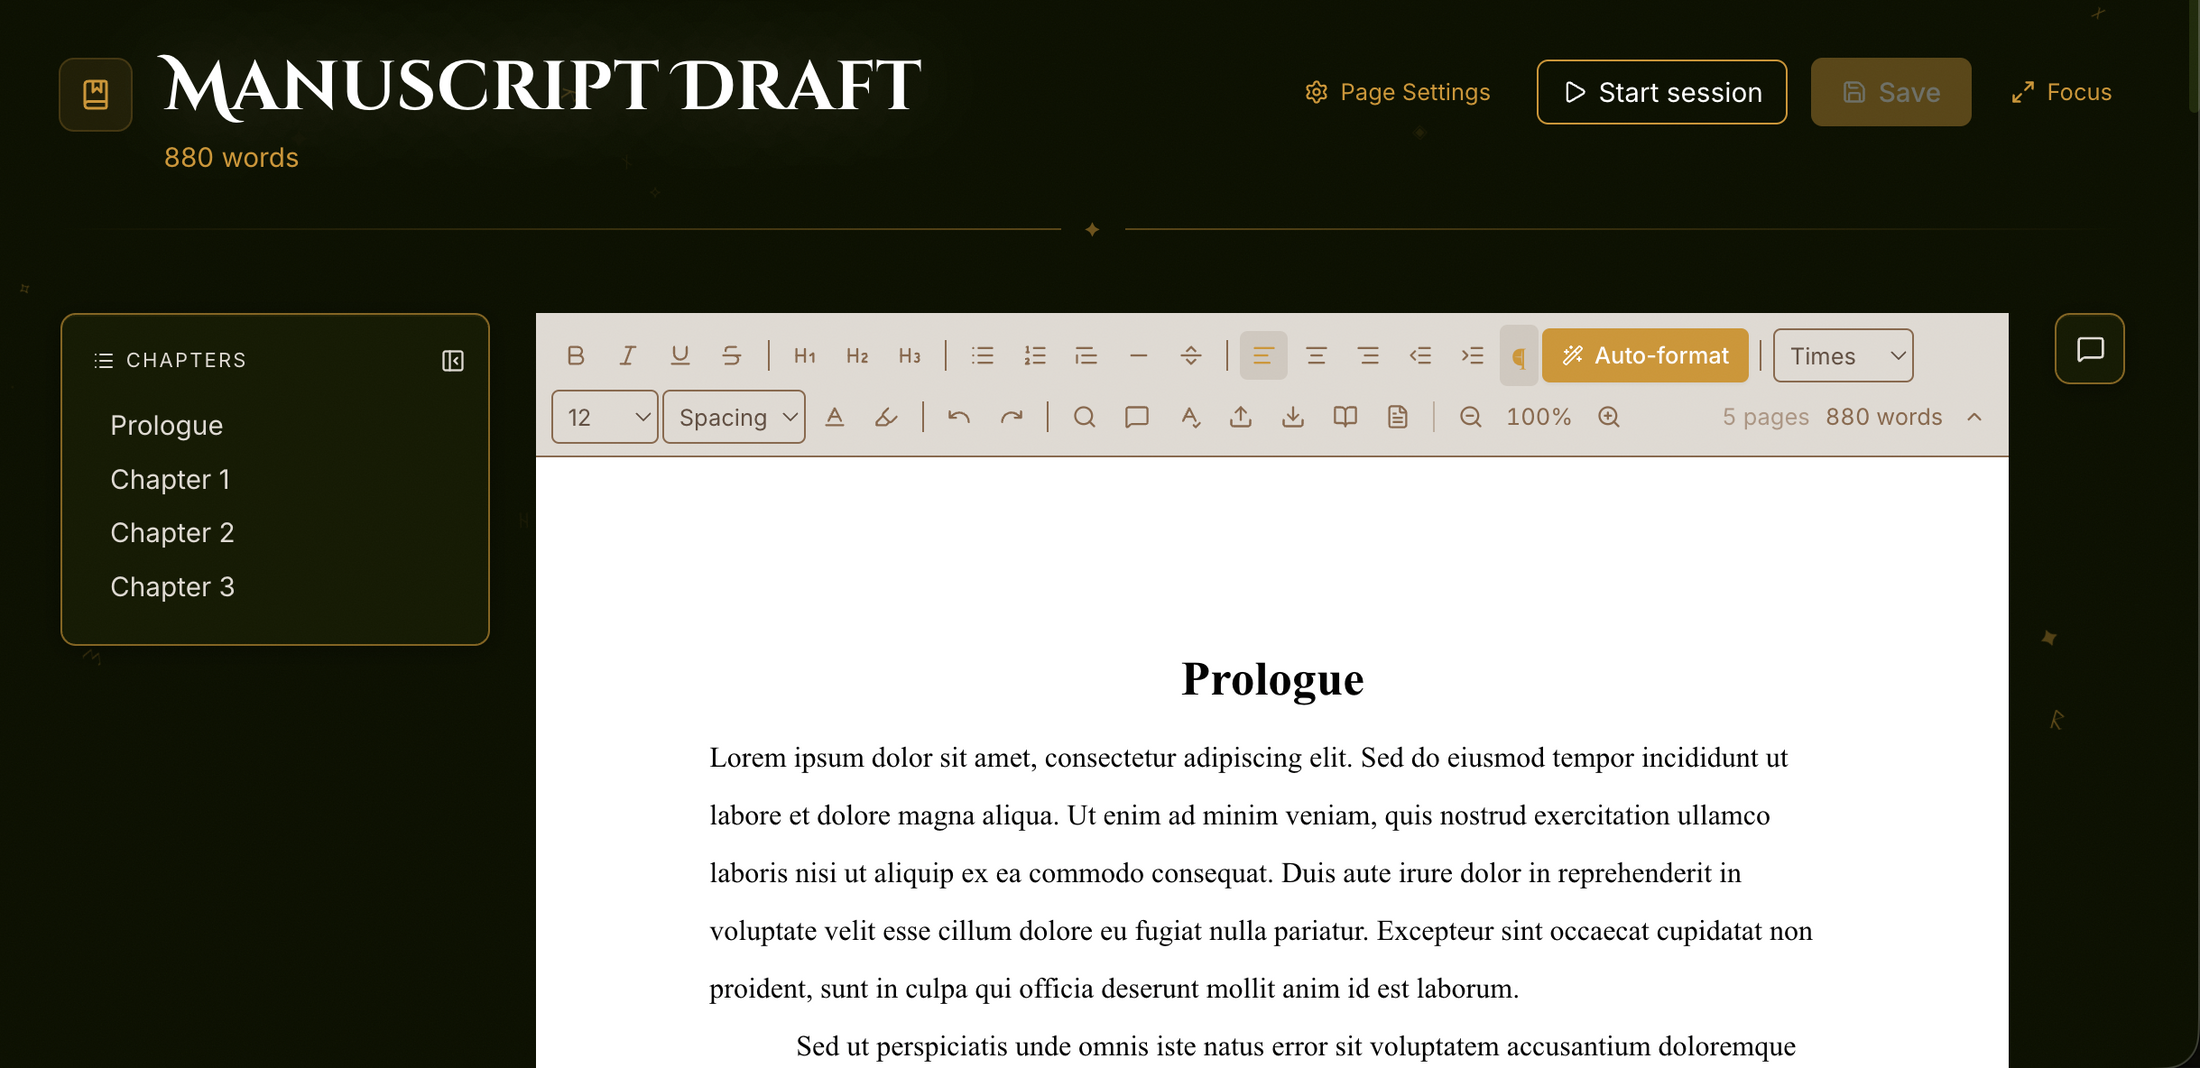This screenshot has height=1068, width=2200.
Task: Collapse the Chapters sidebar panel
Action: point(453,361)
